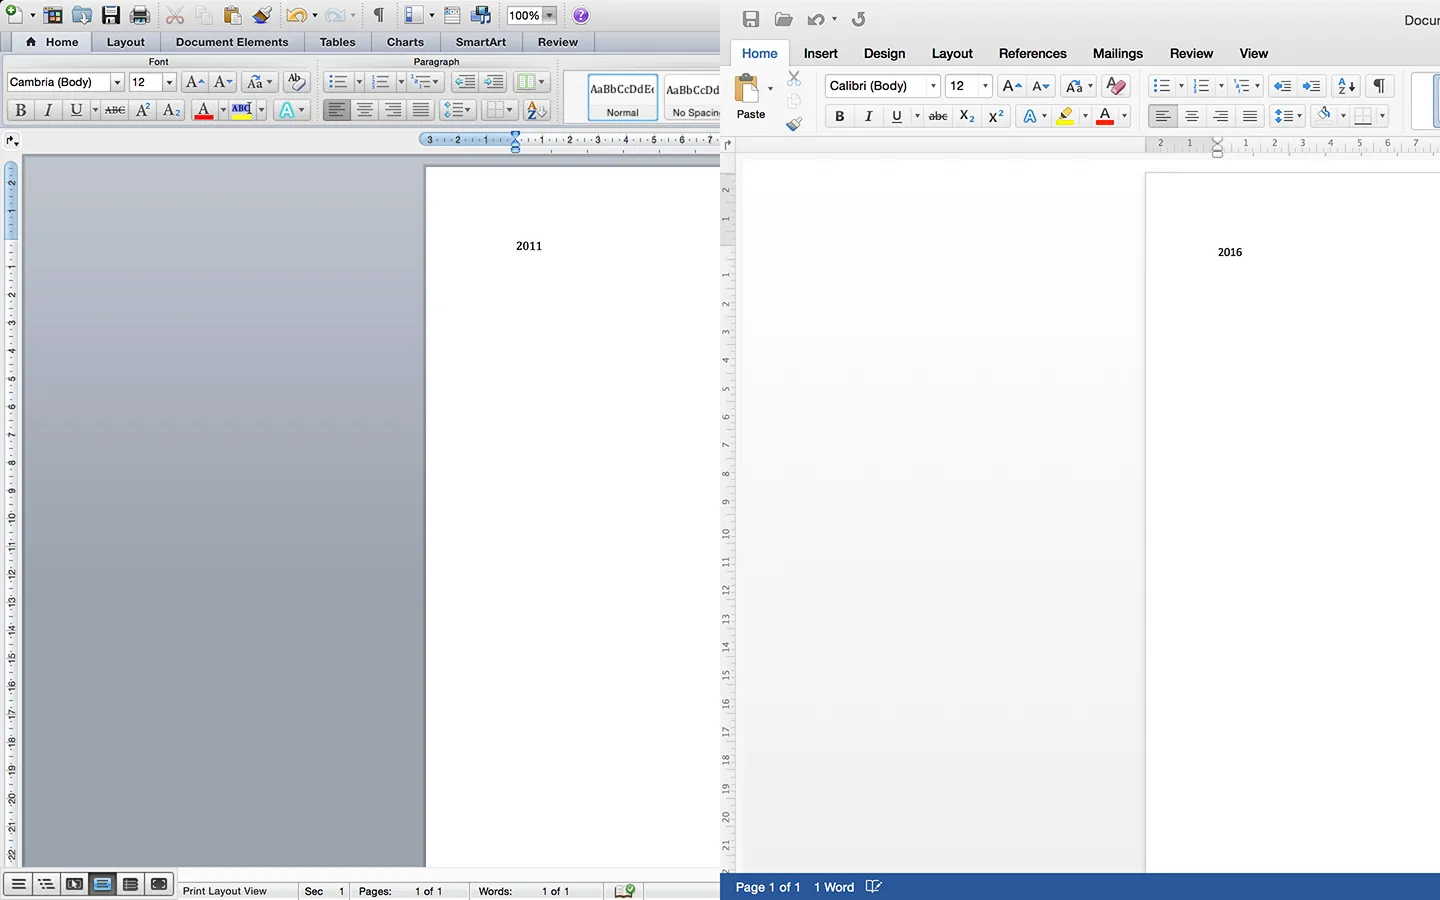Switch to the Document Elements tab
The image size is (1440, 900).
pyautogui.click(x=231, y=42)
